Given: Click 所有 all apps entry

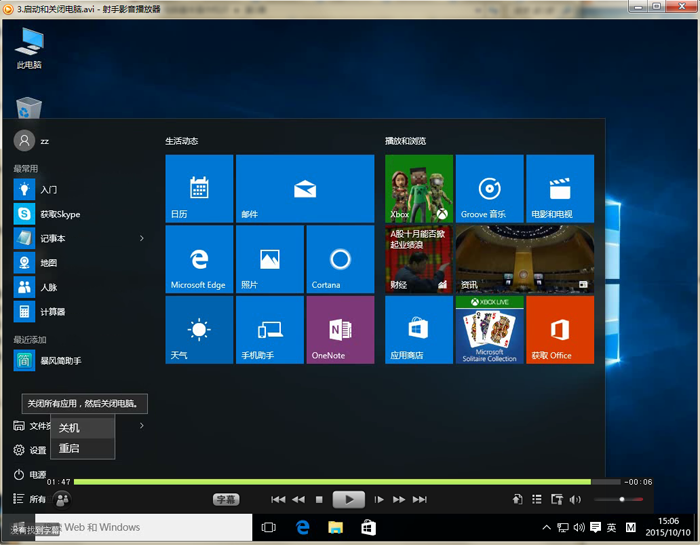Looking at the screenshot, I should tap(30, 499).
